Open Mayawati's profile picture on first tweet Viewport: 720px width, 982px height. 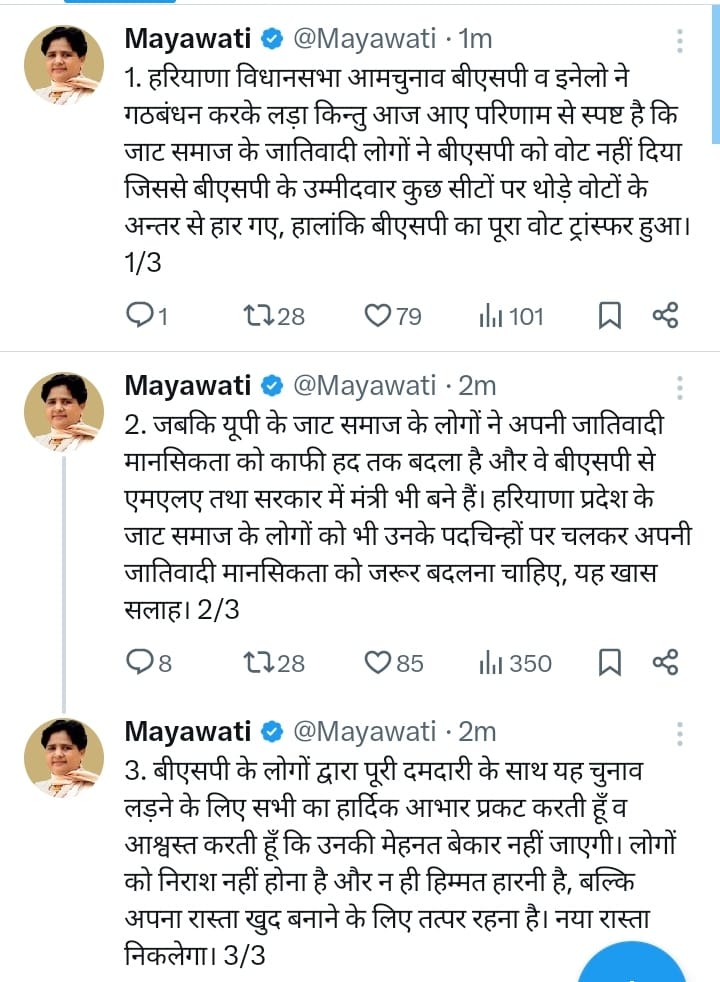[x=64, y=65]
